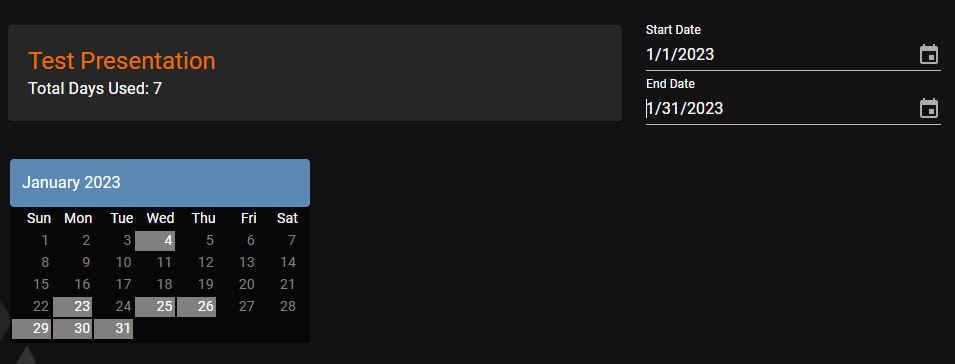Click into the End Date input field
Viewport: 955px width, 364px height.
tap(780, 108)
